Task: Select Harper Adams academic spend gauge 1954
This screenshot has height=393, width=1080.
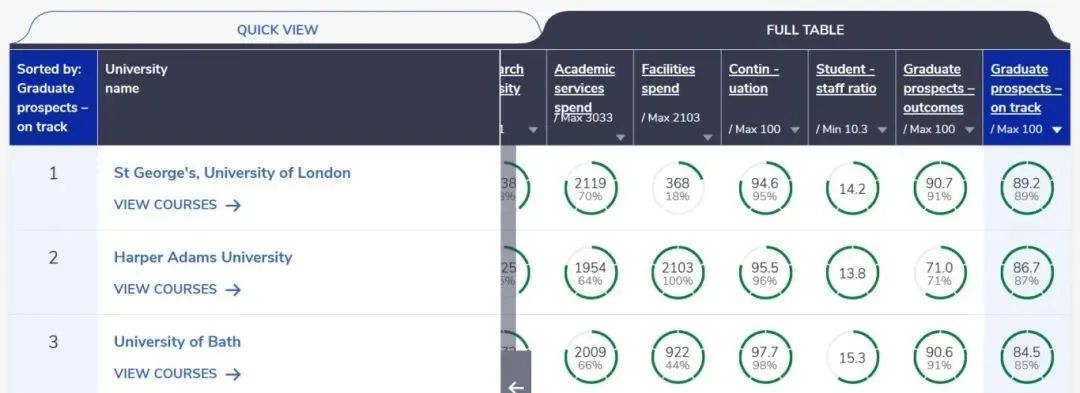Action: pos(590,273)
